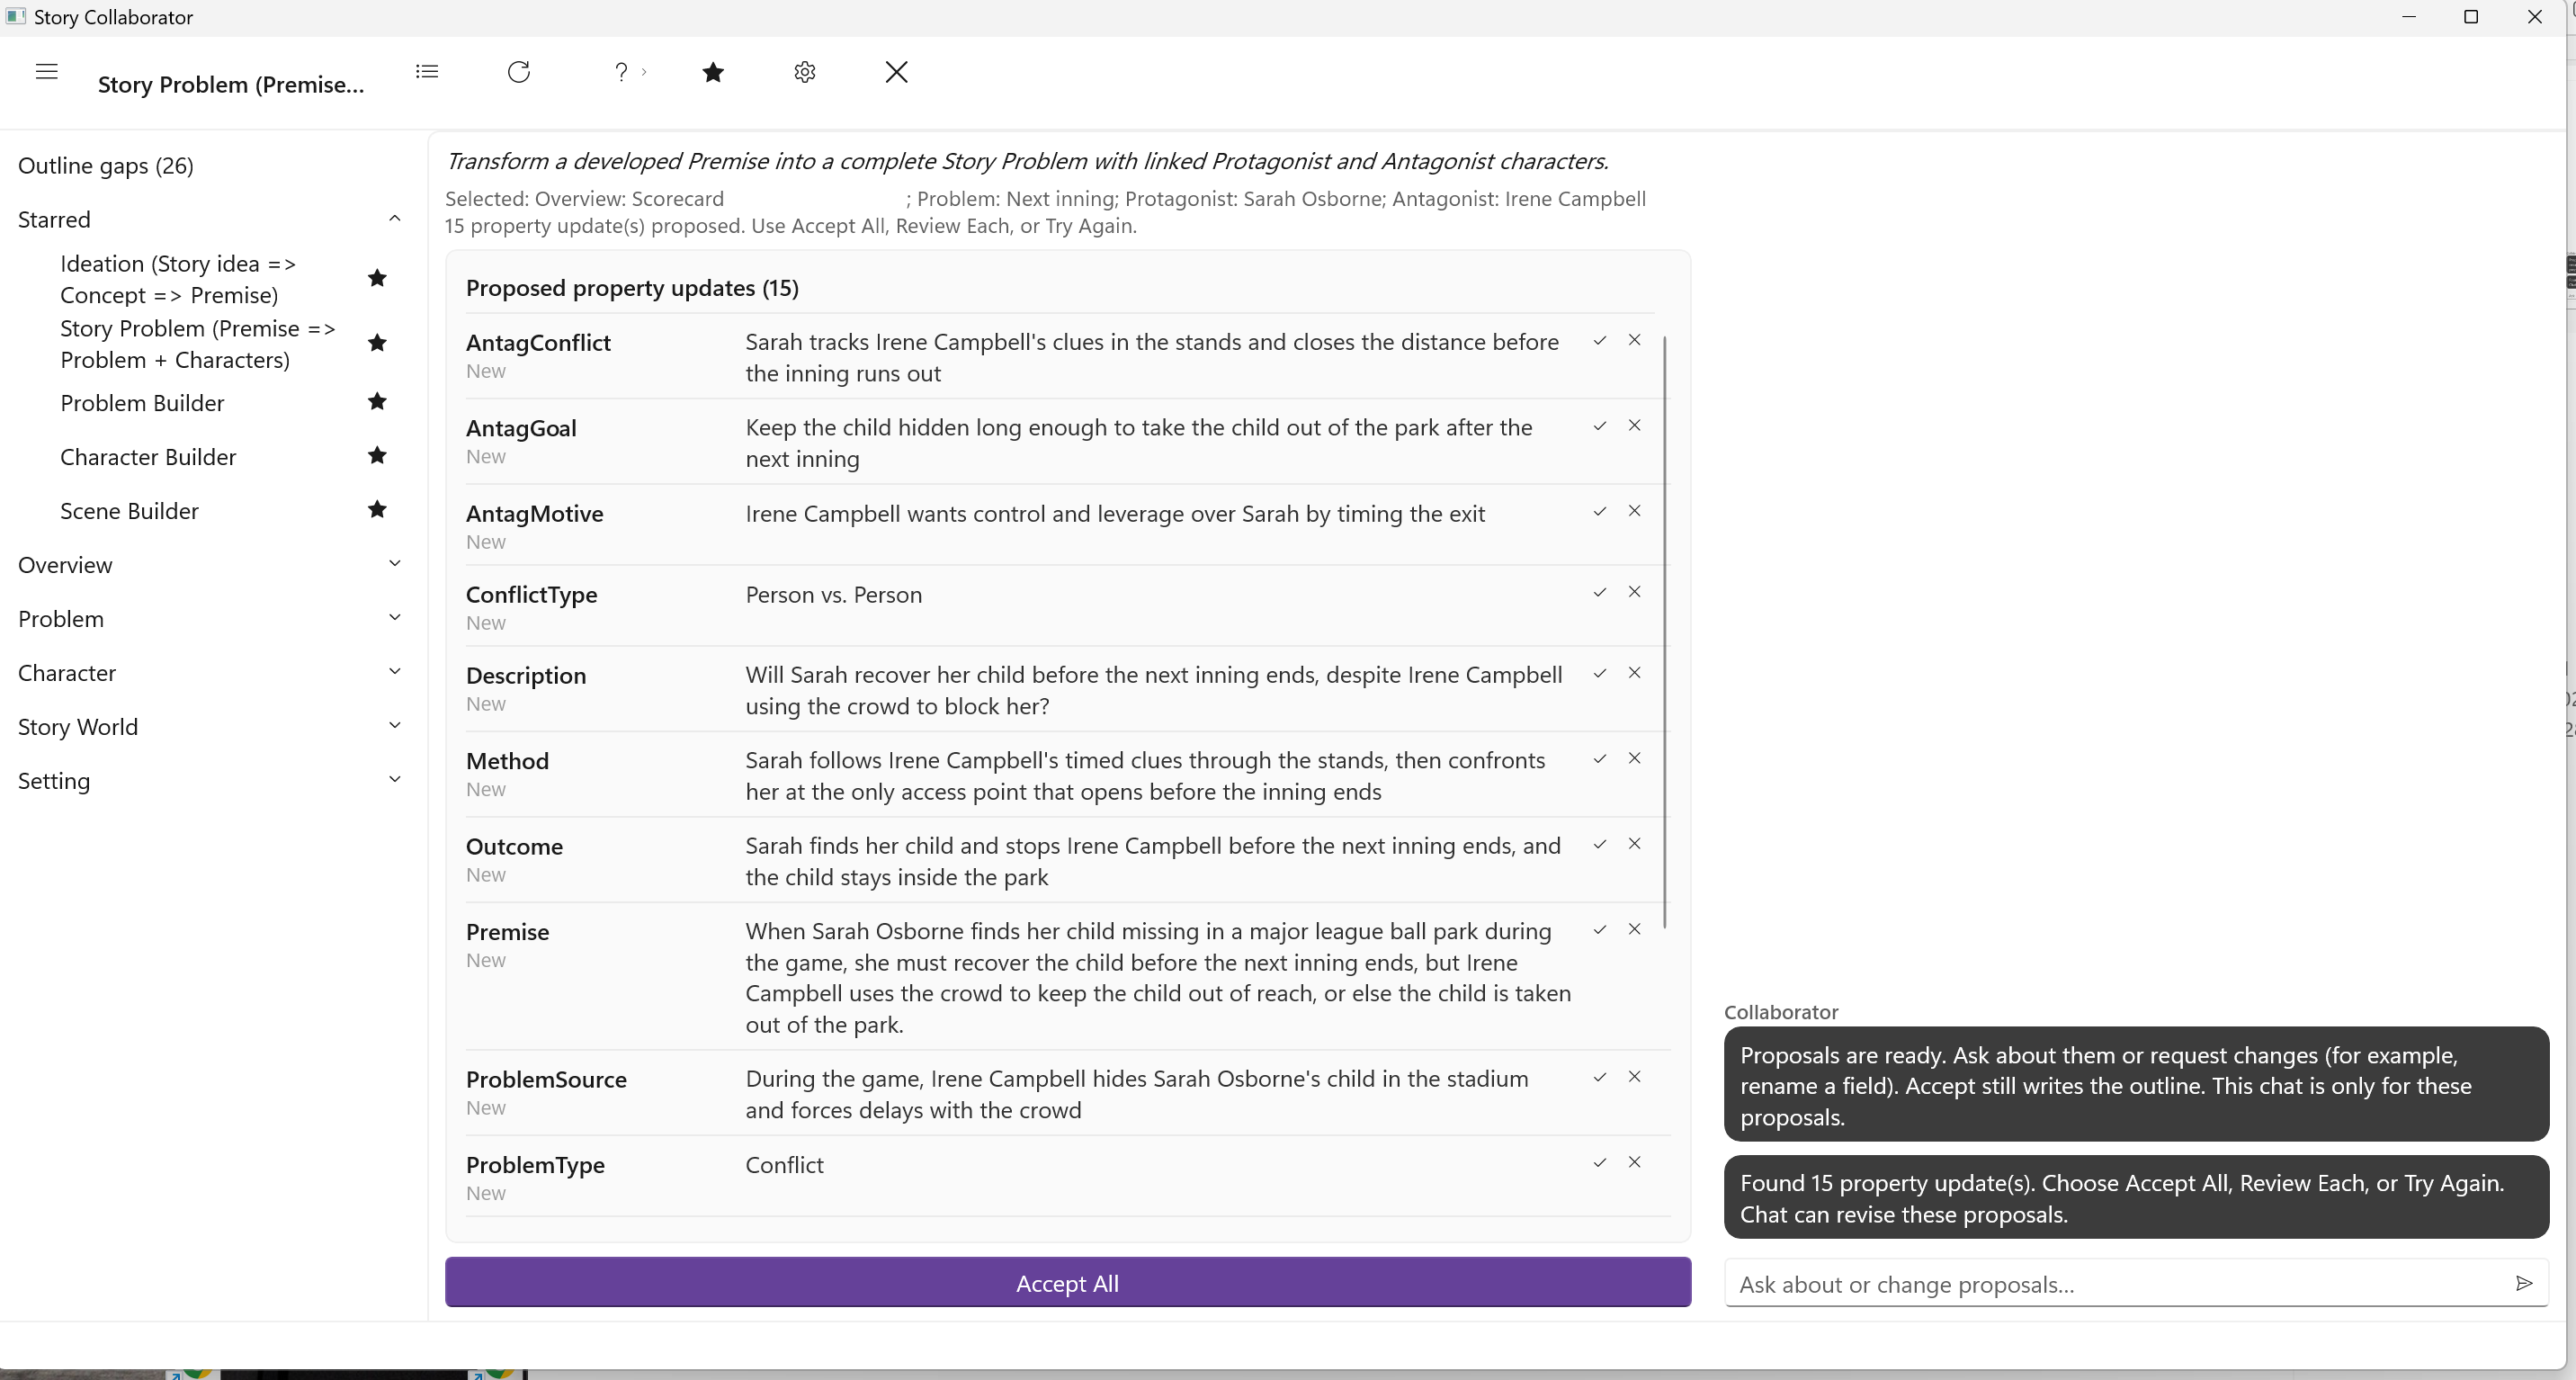Viewport: 2576px width, 1380px height.
Task: Accept the AntagMotive proposal checkmark
Action: (x=1599, y=512)
